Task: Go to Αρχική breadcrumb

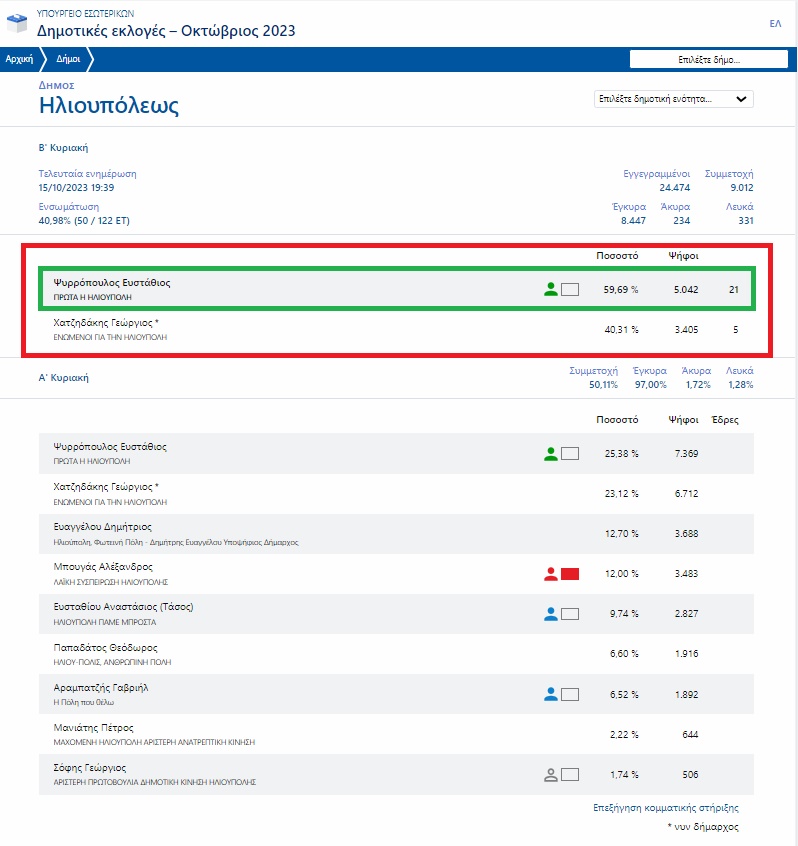Action: [x=19, y=59]
